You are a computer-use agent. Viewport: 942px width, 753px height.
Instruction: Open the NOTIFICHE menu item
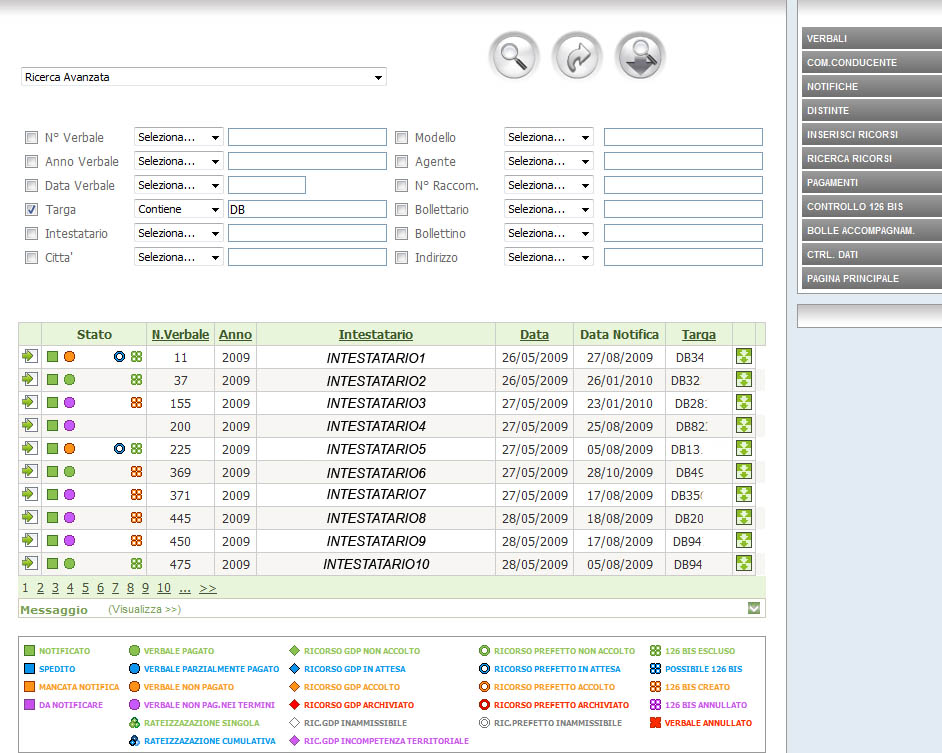click(872, 87)
